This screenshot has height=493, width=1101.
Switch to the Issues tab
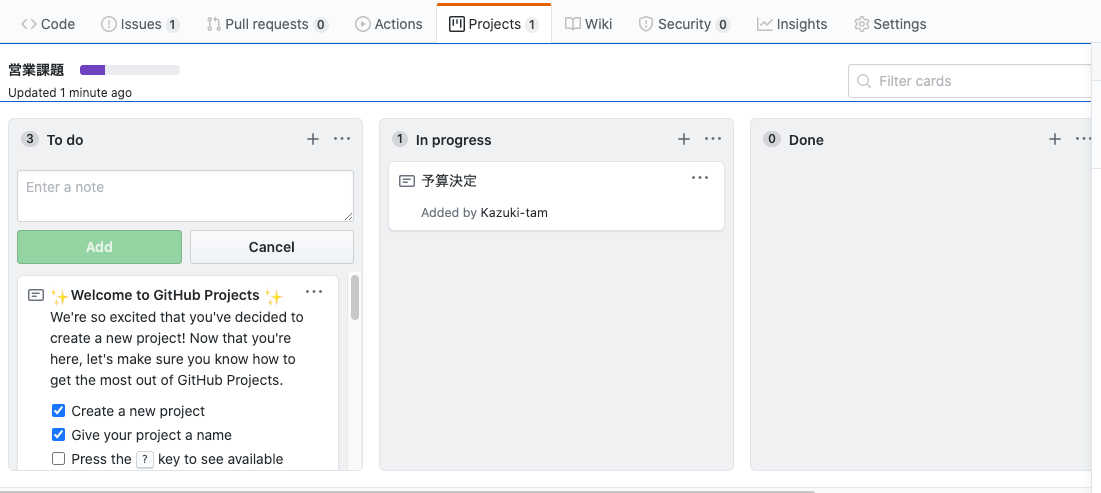[x=140, y=24]
